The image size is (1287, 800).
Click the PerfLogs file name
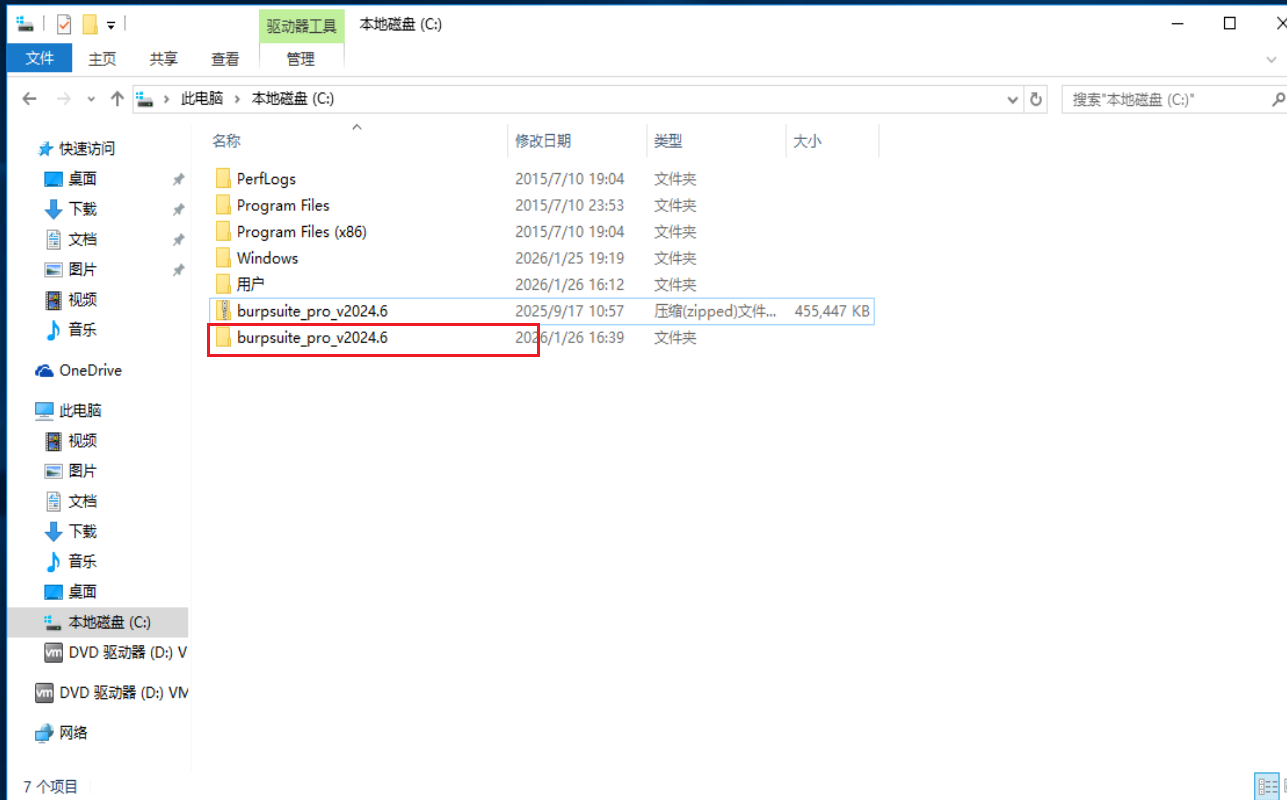[x=266, y=179]
